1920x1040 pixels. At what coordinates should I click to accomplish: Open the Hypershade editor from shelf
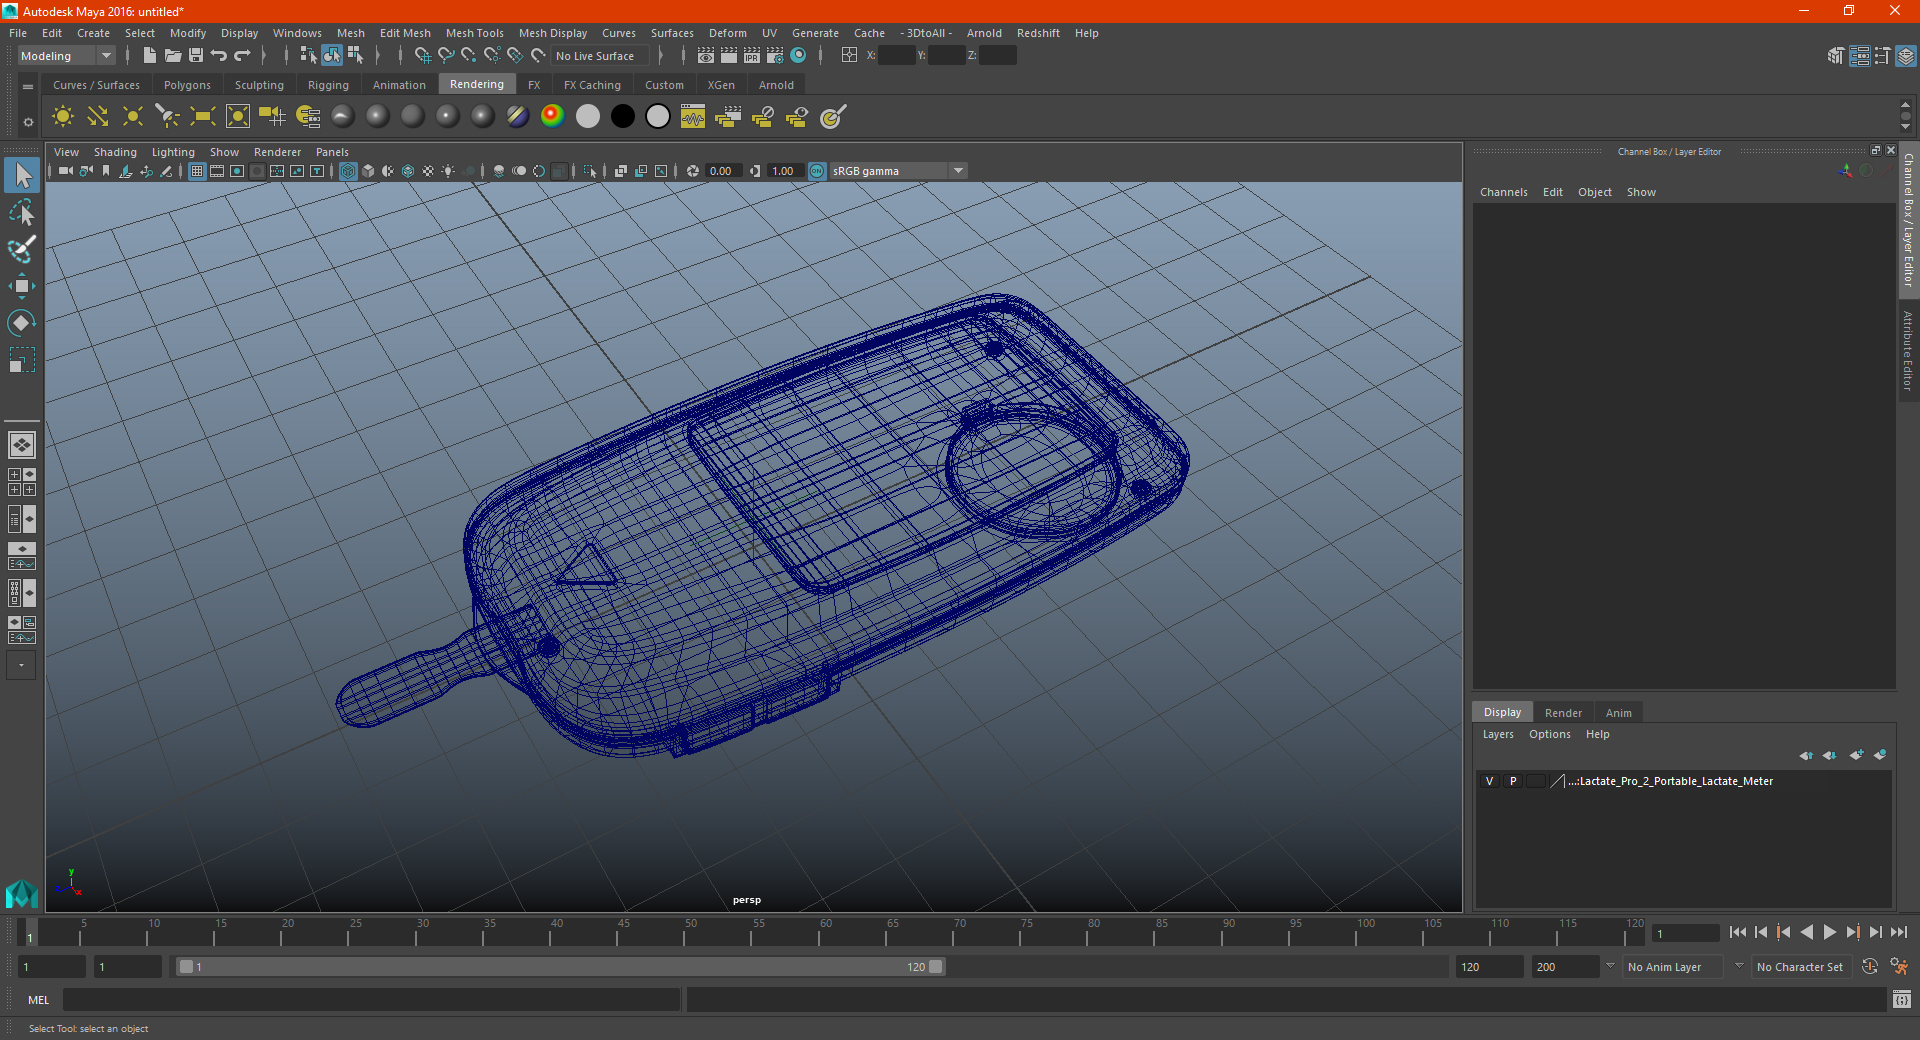693,117
